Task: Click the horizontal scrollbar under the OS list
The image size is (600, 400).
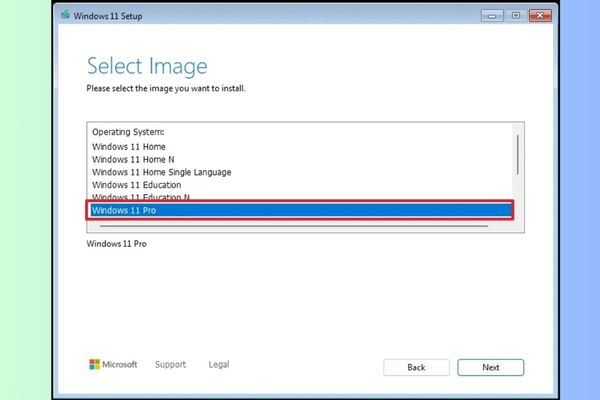Action: pyautogui.click(x=294, y=226)
